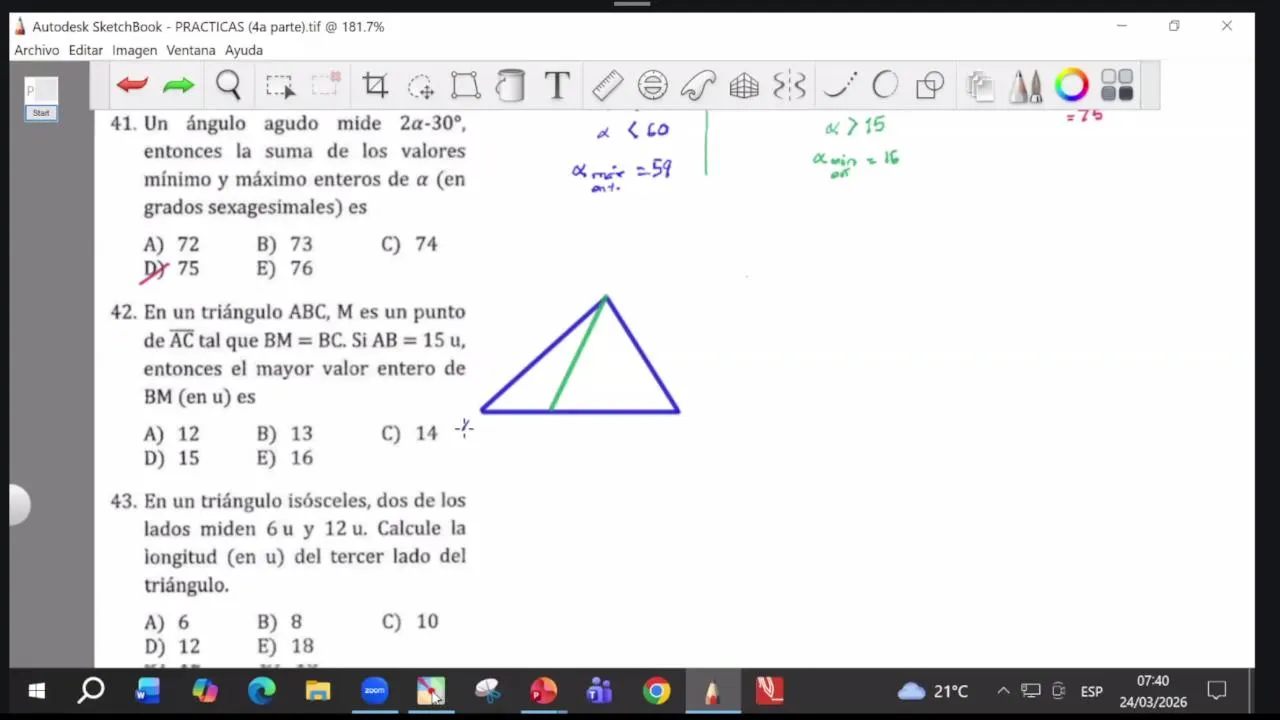Toggle the Symmetry tool

coord(789,86)
